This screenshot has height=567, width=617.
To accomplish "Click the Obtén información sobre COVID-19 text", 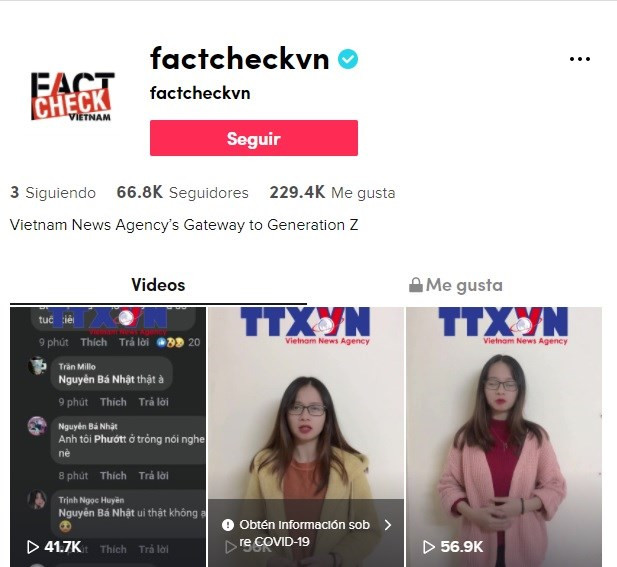I will 304,533.
